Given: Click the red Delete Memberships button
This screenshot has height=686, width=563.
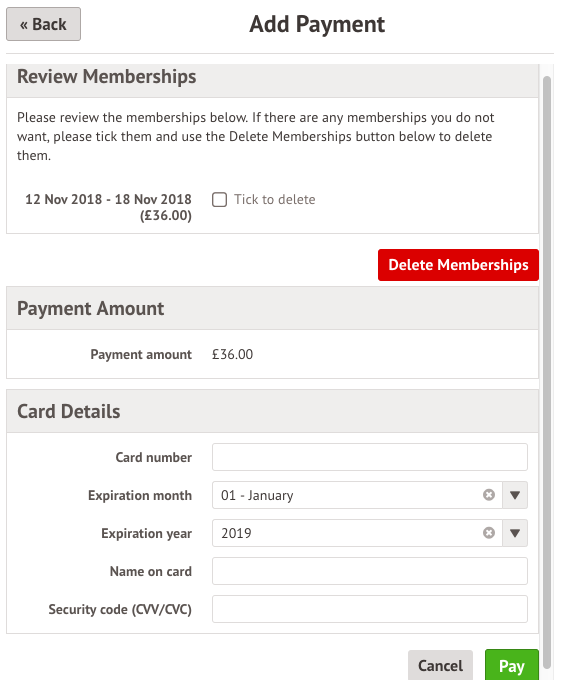Looking at the screenshot, I should 458,265.
